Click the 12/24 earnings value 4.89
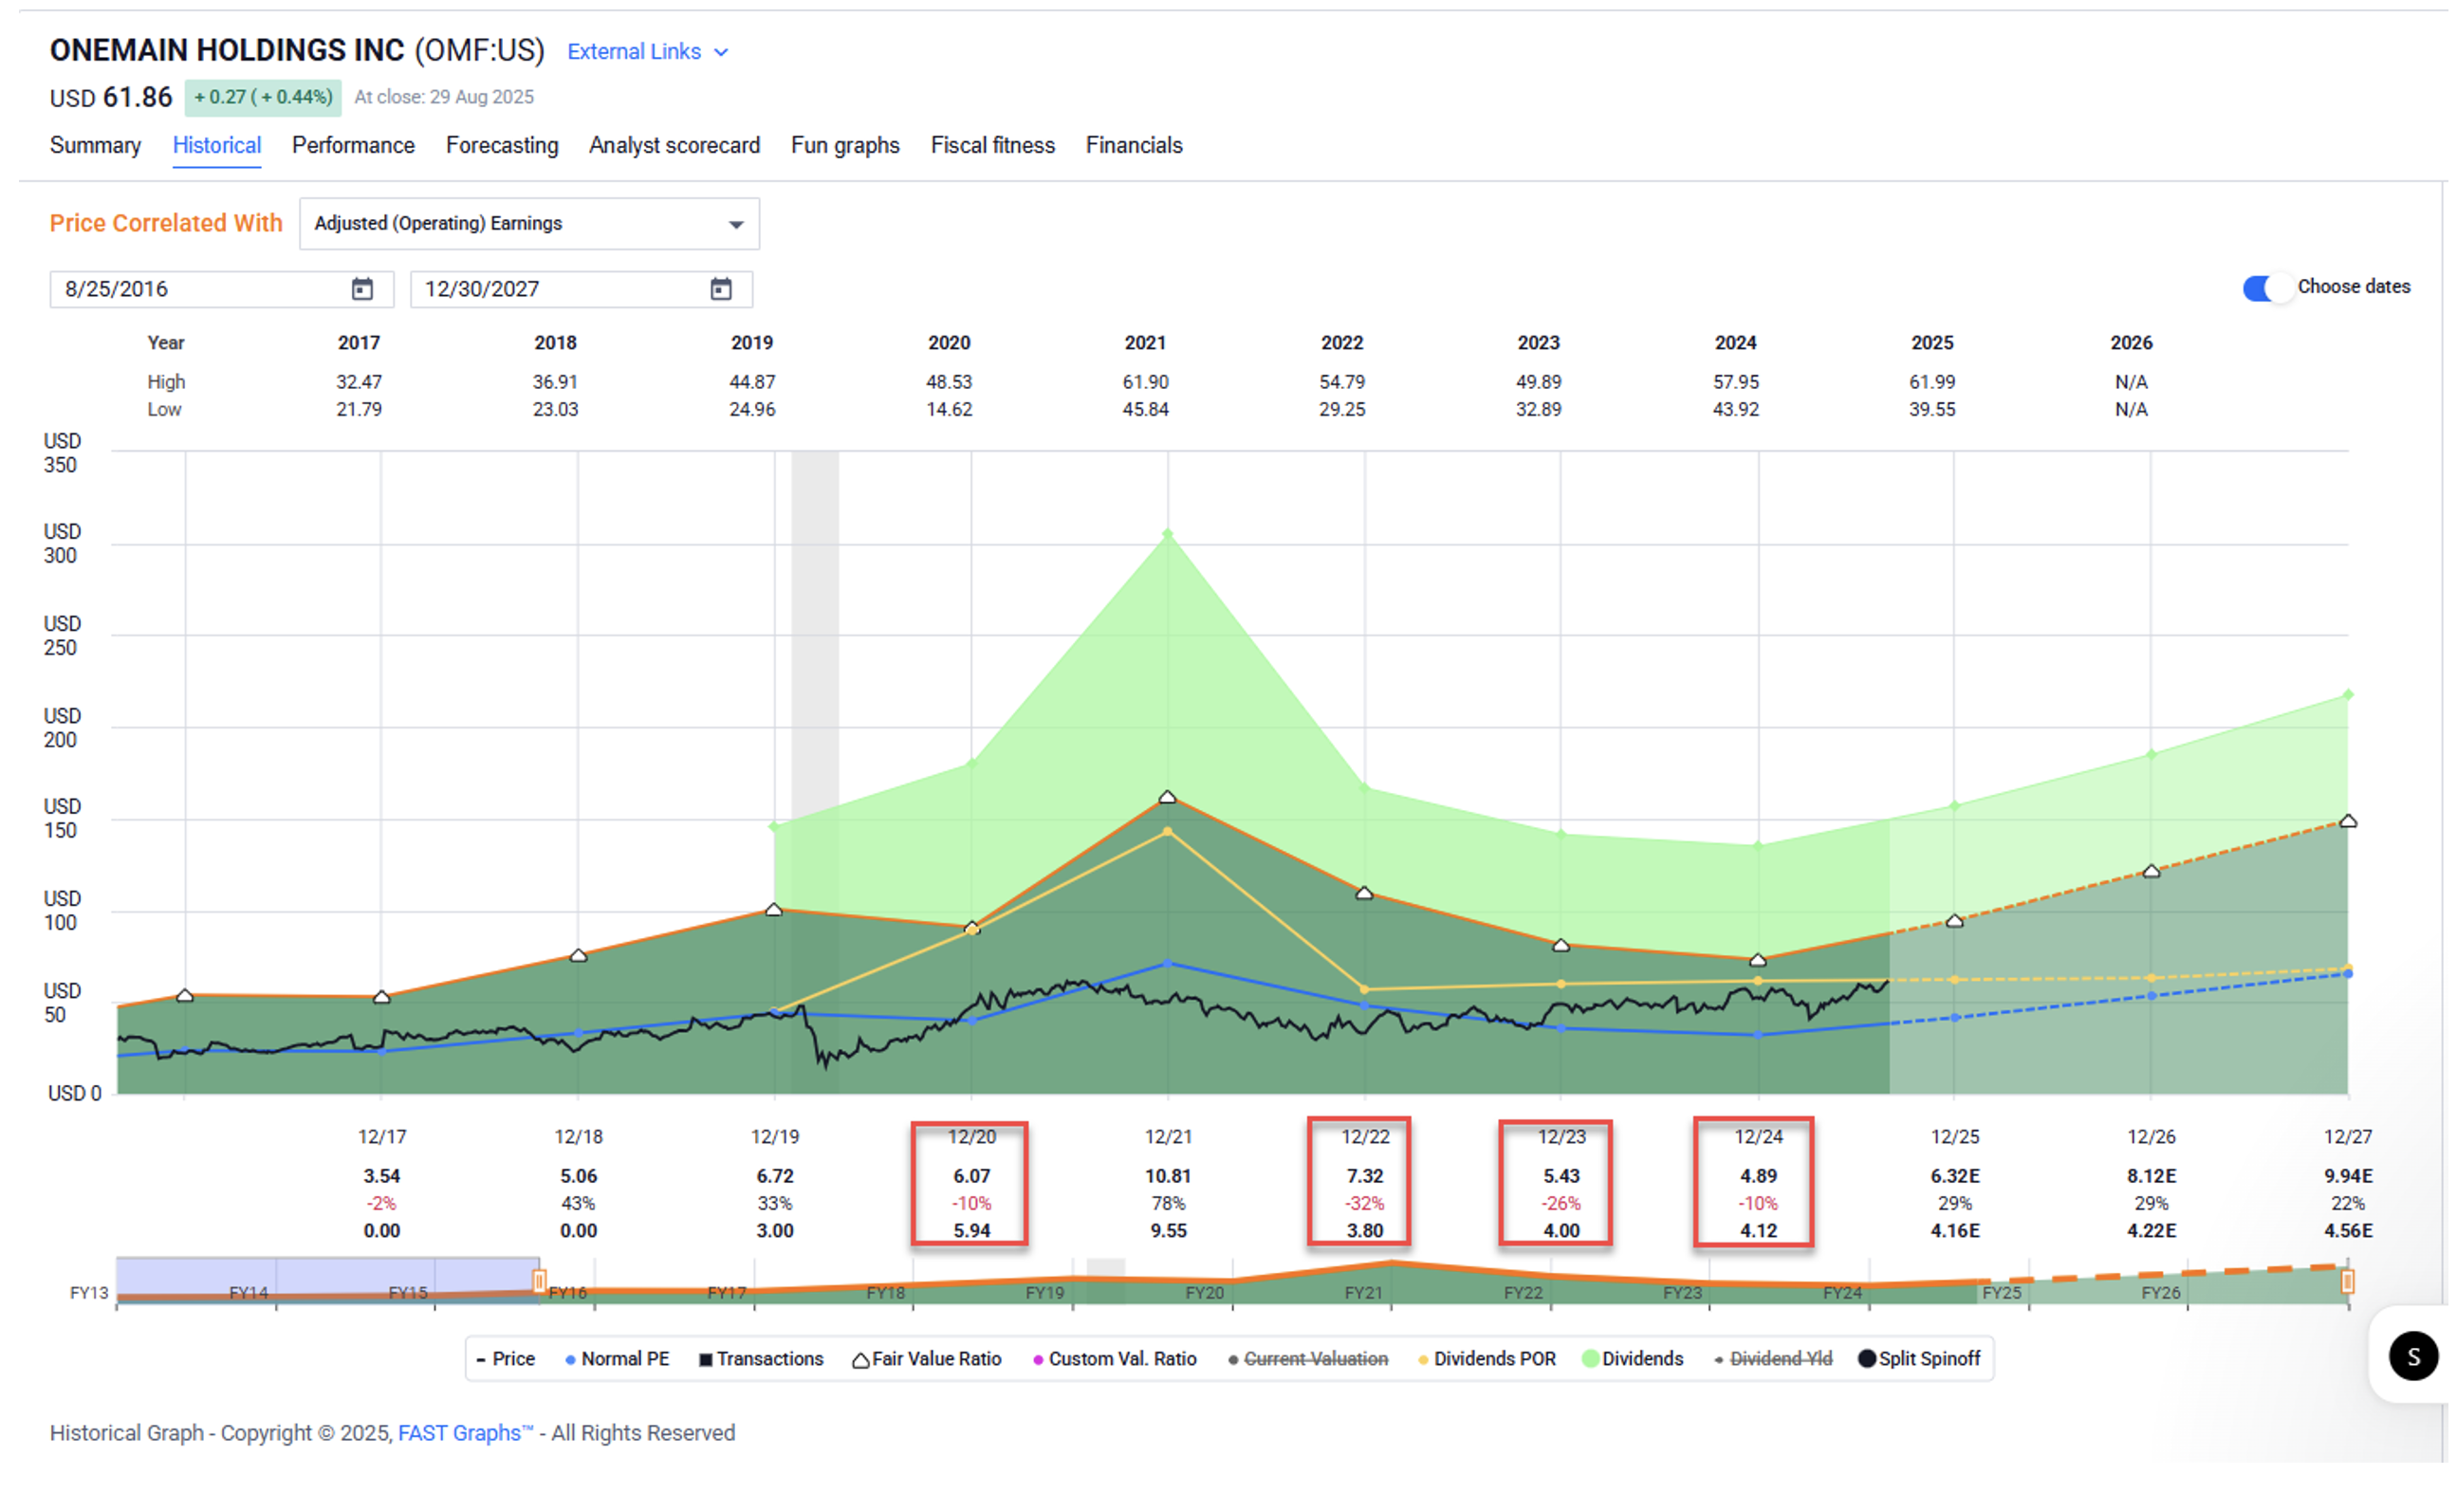 pos(1758,1176)
